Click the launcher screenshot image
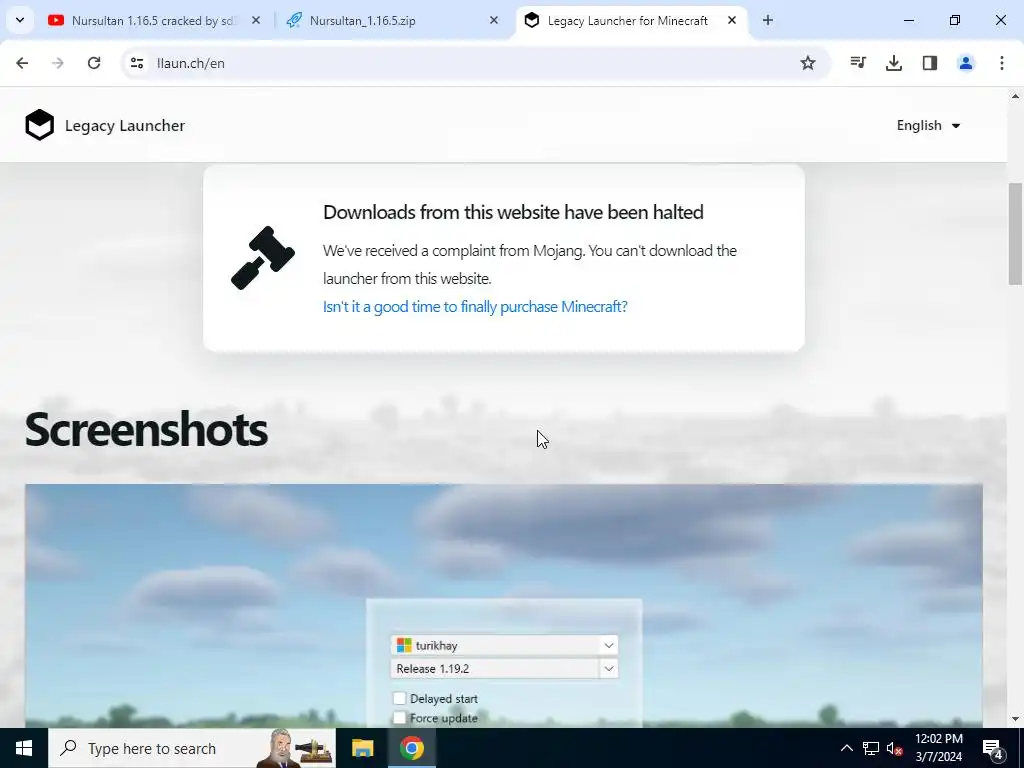 (x=504, y=606)
